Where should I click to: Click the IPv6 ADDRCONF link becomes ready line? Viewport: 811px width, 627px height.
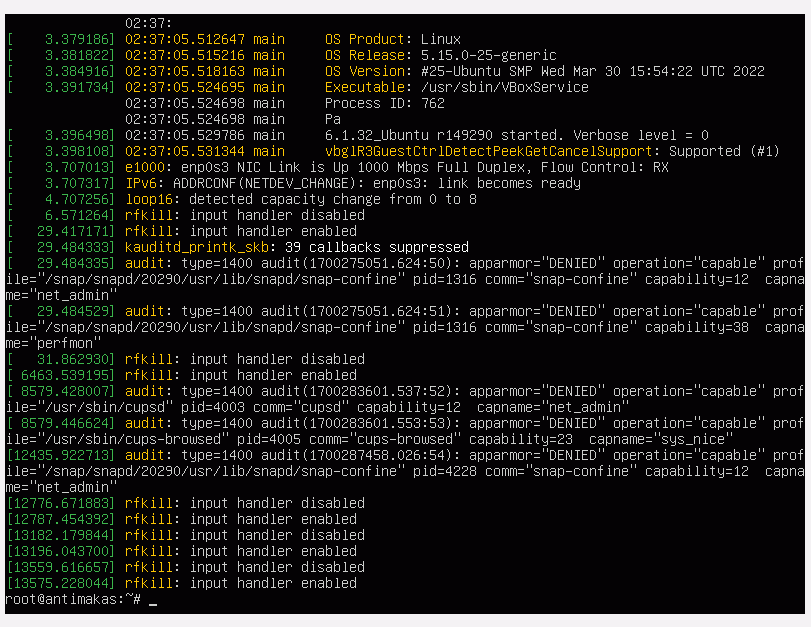pyautogui.click(x=294, y=184)
